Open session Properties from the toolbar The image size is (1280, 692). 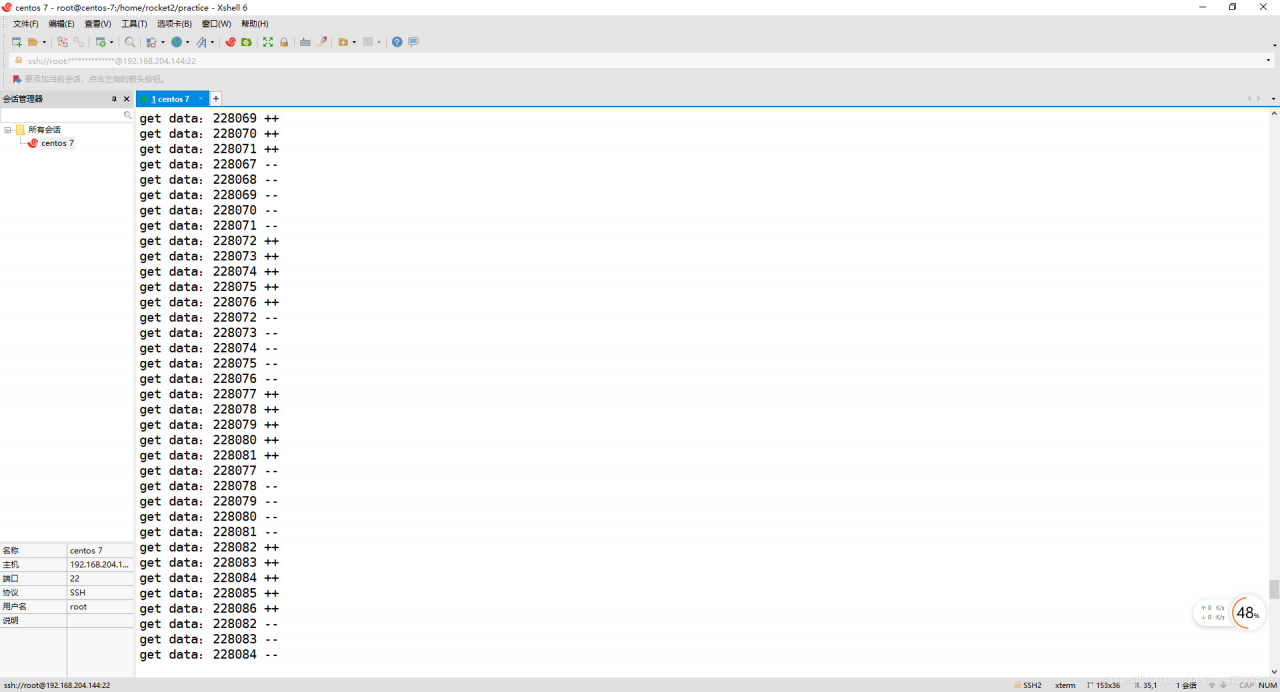pyautogui.click(x=101, y=42)
